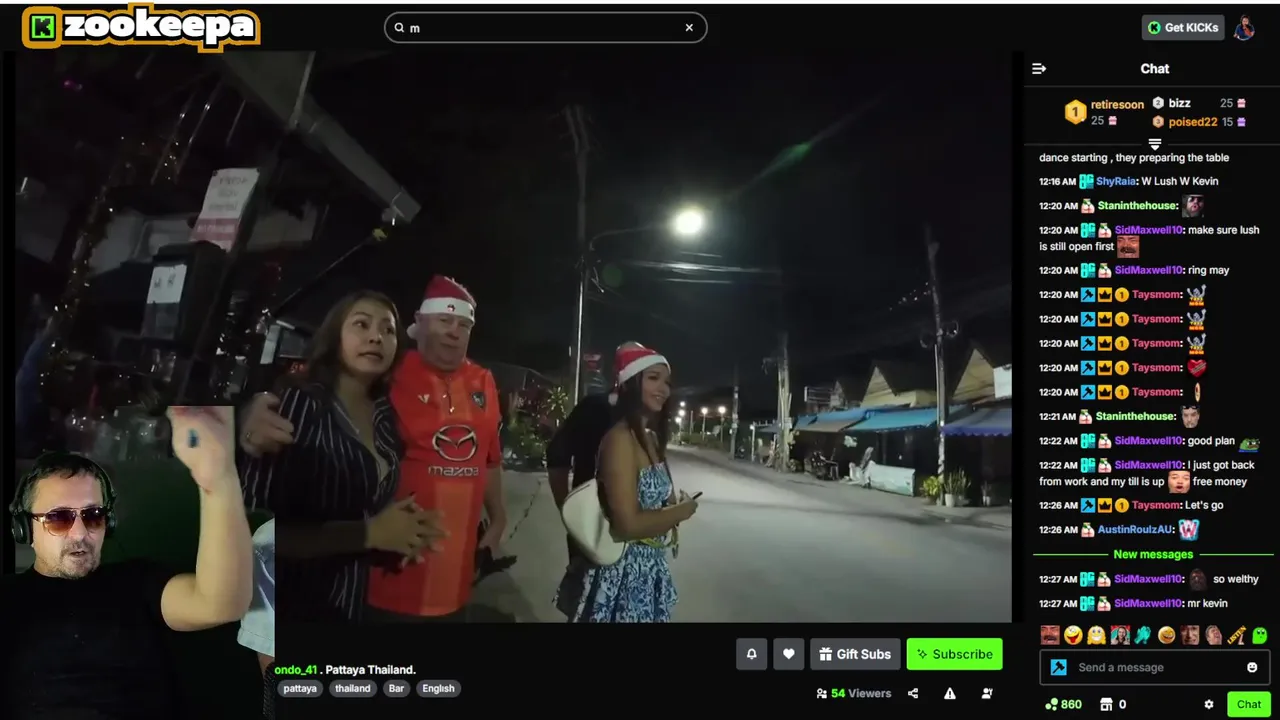The height and width of the screenshot is (720, 1280).
Task: Open the user avatar menu at top right
Action: tap(1244, 27)
